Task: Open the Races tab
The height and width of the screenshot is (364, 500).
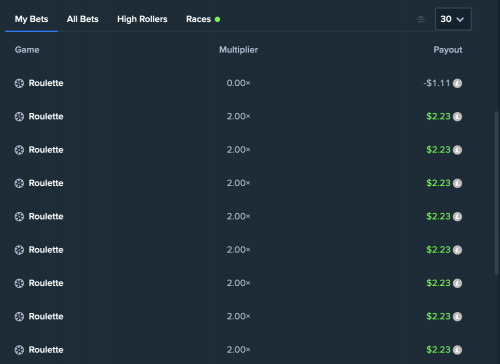Action: point(203,19)
